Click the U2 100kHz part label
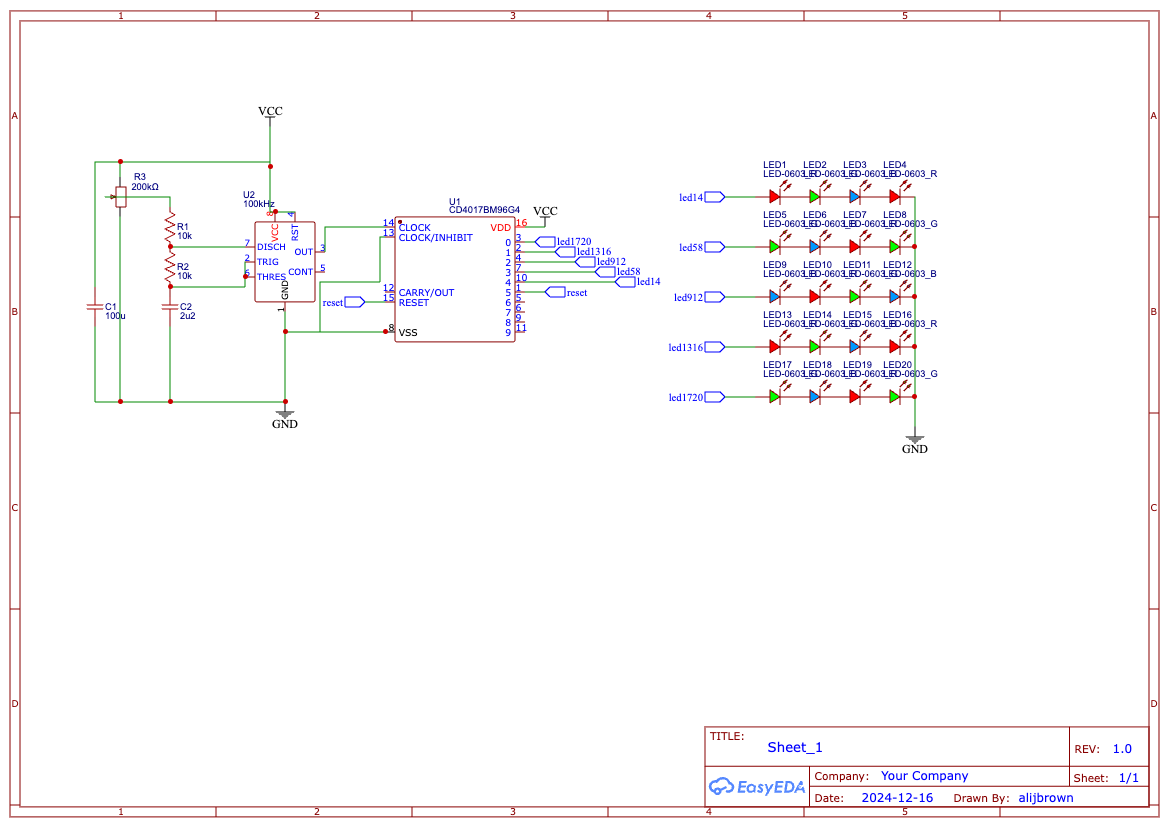The image size is (1169, 828). (x=258, y=199)
